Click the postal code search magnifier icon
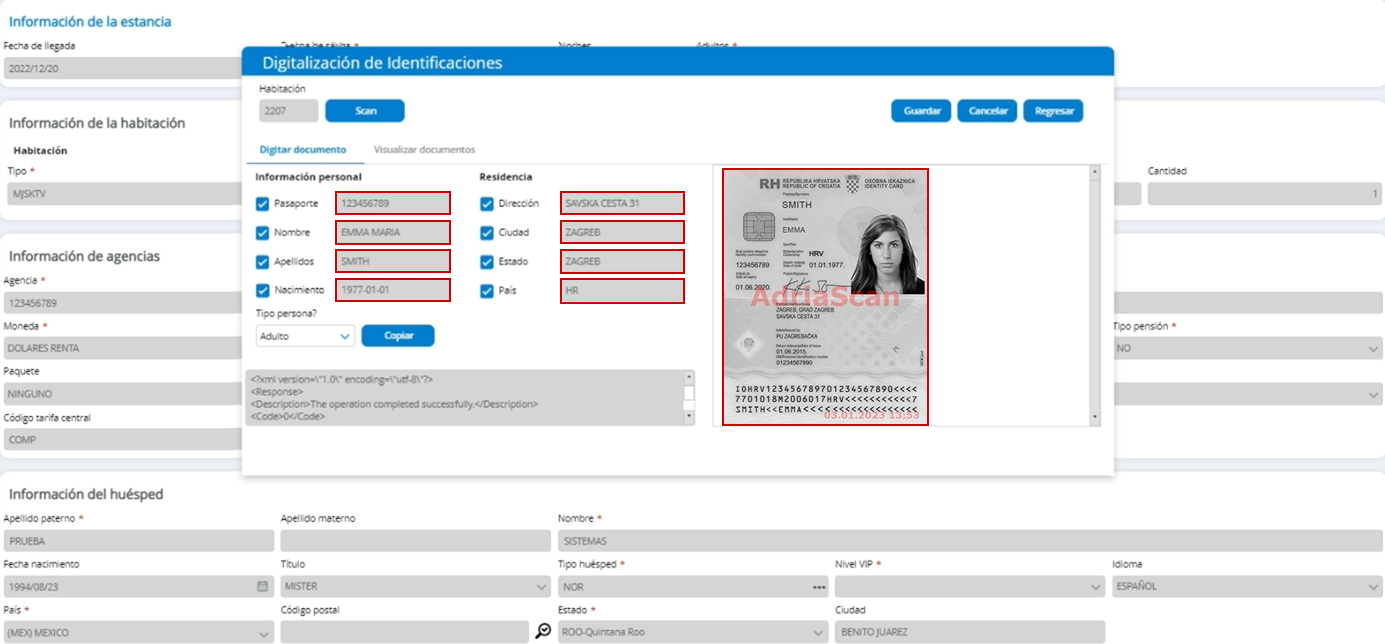Viewport: 1385px width, 644px height. click(543, 631)
